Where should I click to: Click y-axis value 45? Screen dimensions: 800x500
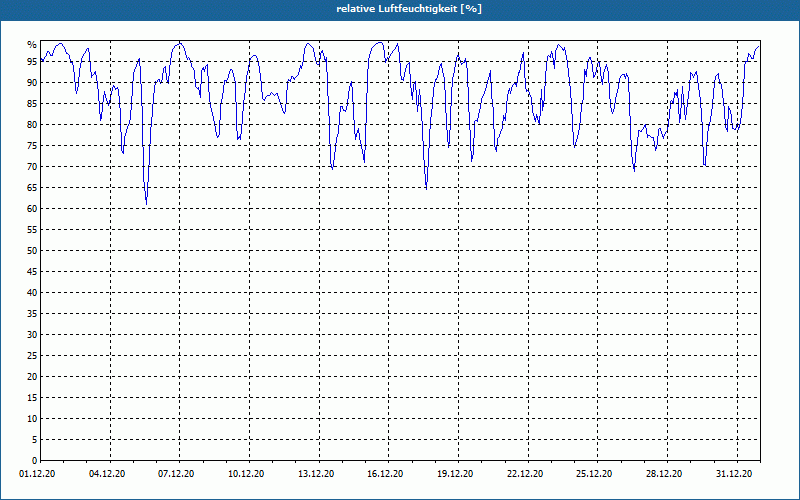[32, 272]
